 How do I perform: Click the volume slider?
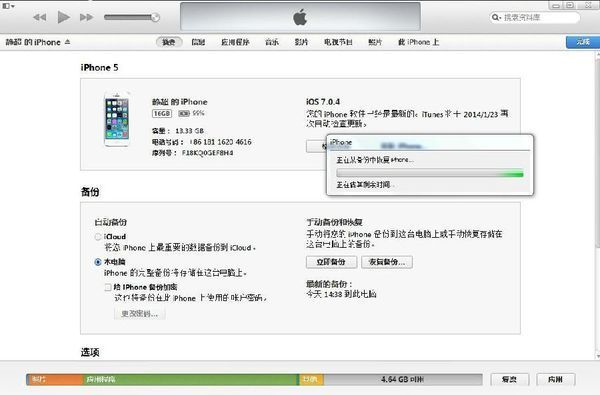click(132, 17)
